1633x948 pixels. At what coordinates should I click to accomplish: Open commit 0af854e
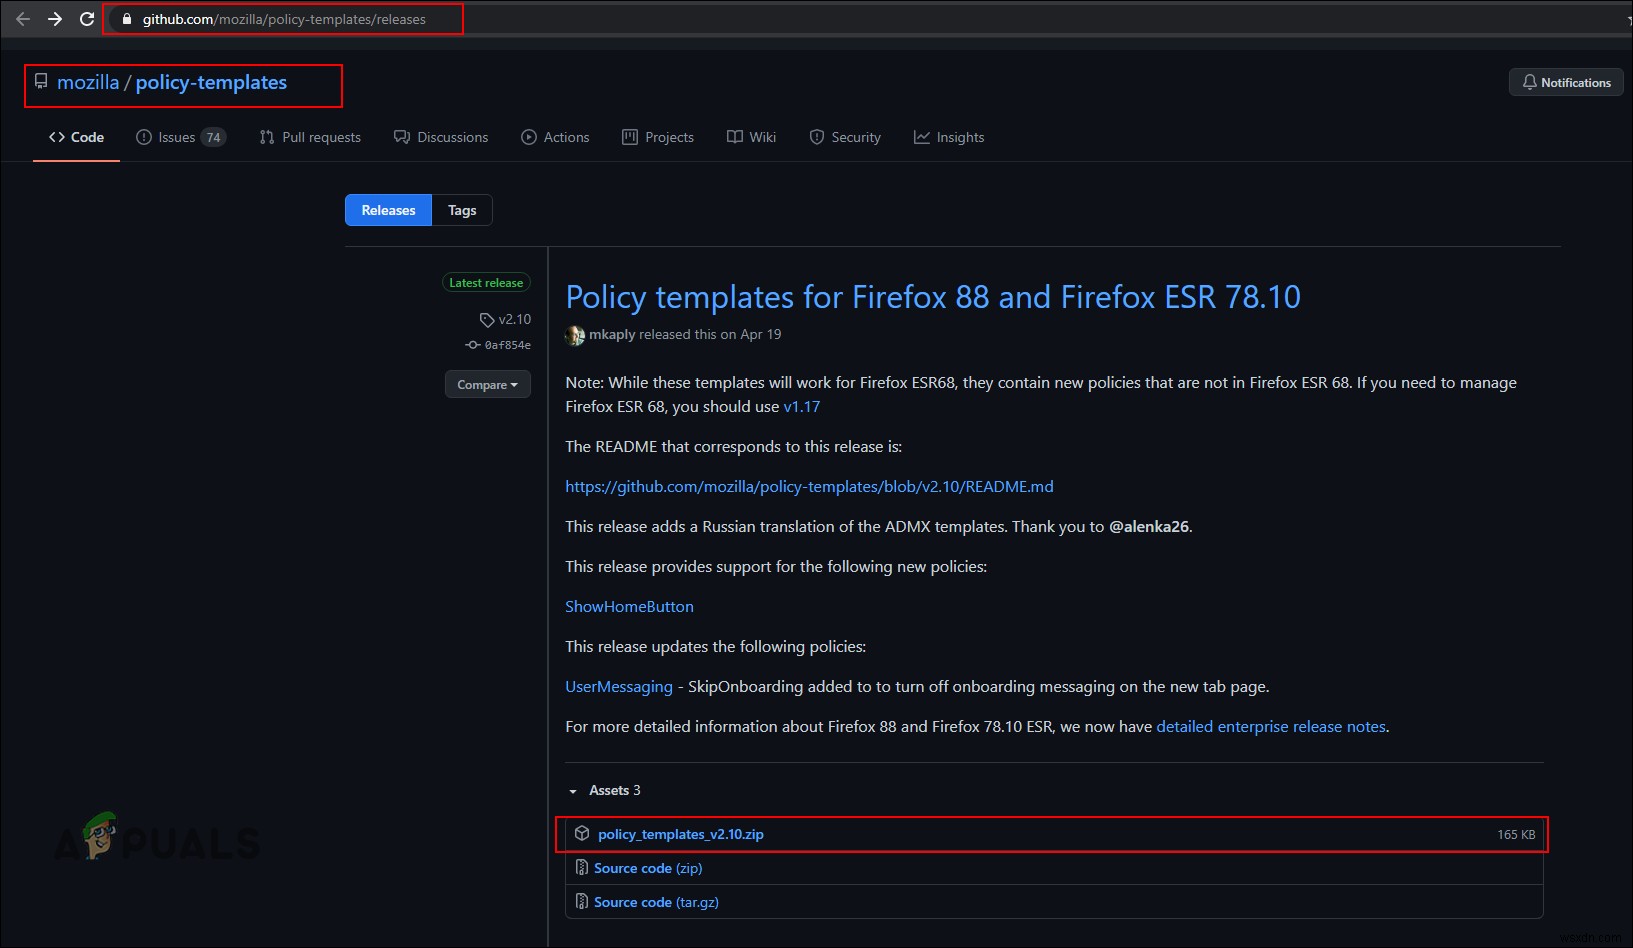tap(508, 345)
